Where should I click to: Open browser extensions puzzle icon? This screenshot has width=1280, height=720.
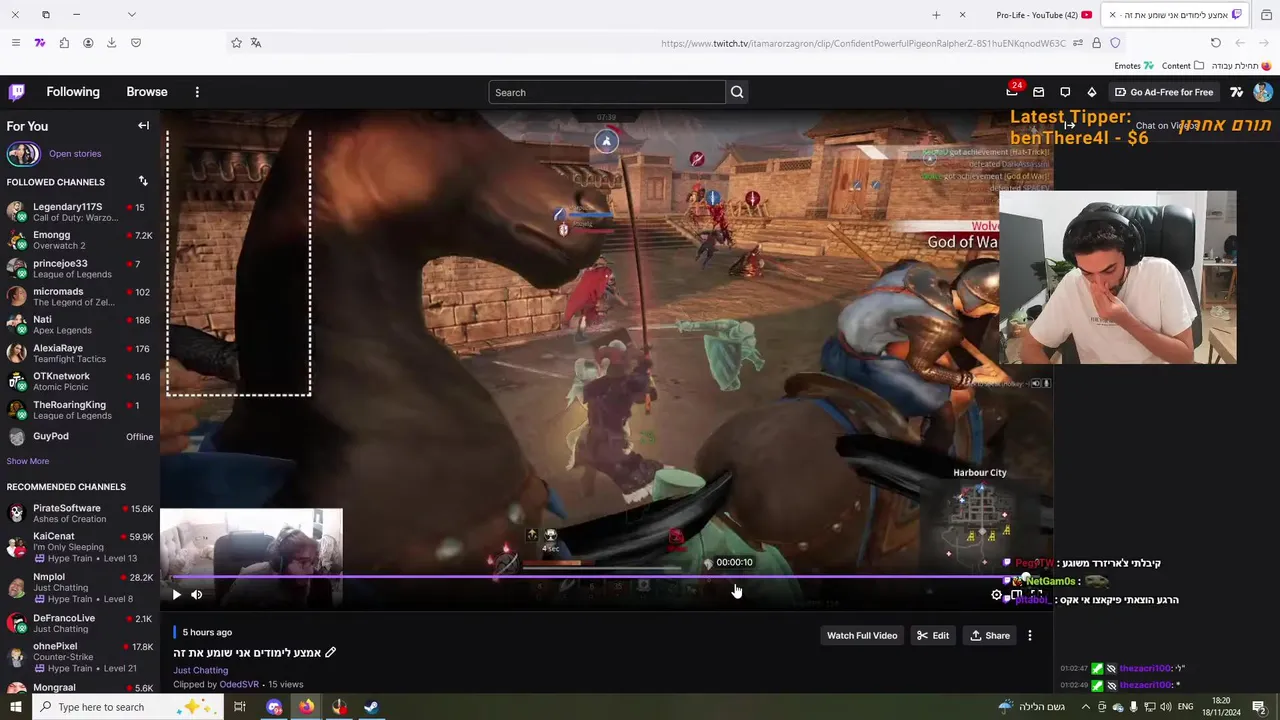(x=64, y=43)
